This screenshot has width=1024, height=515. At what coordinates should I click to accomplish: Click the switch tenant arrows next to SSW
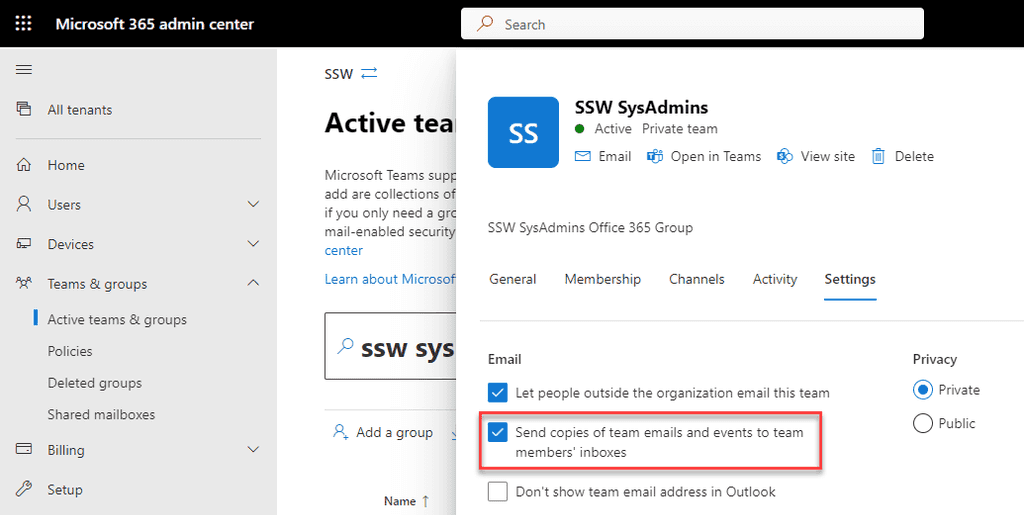[x=369, y=73]
